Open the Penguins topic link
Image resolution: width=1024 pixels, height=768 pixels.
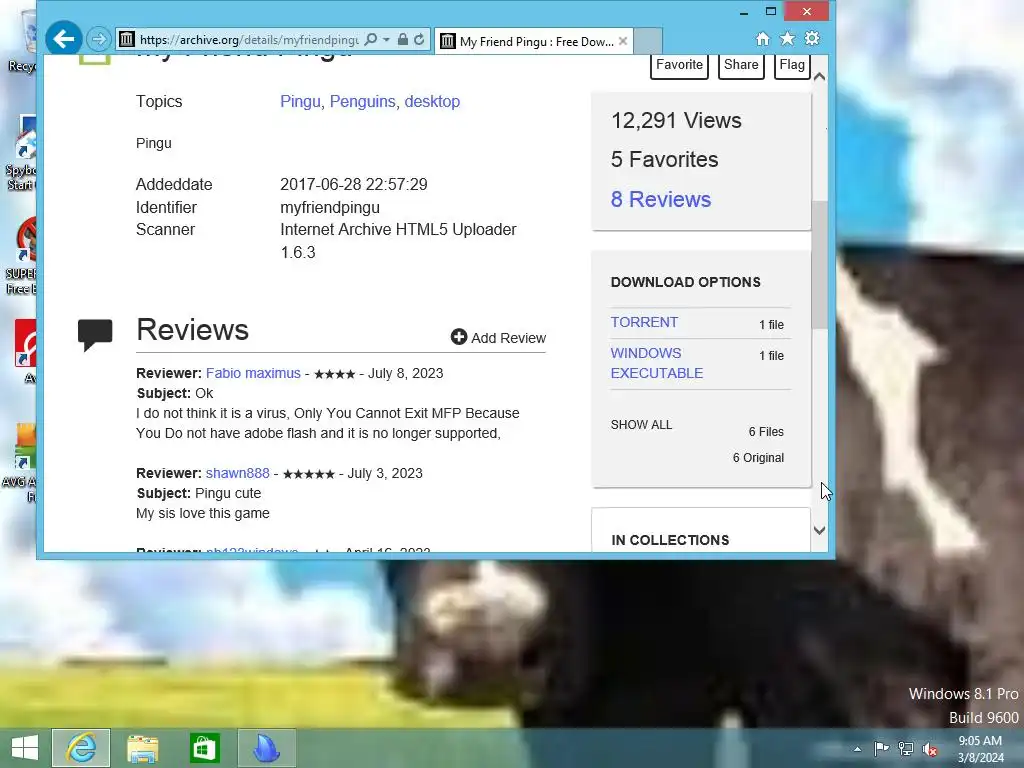click(x=362, y=102)
